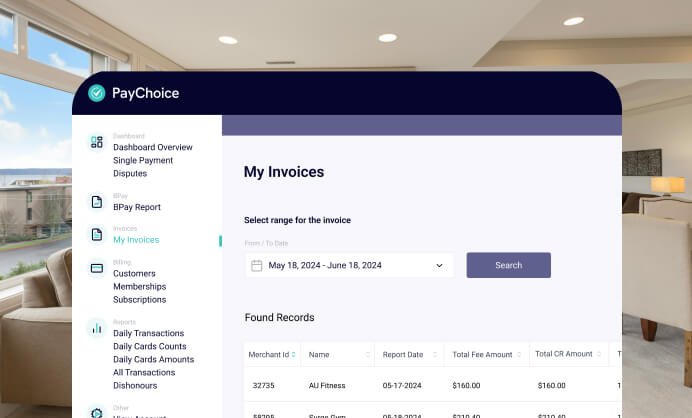Viewport: 692px width, 418px height.
Task: Open the Customers page
Action: tap(134, 273)
